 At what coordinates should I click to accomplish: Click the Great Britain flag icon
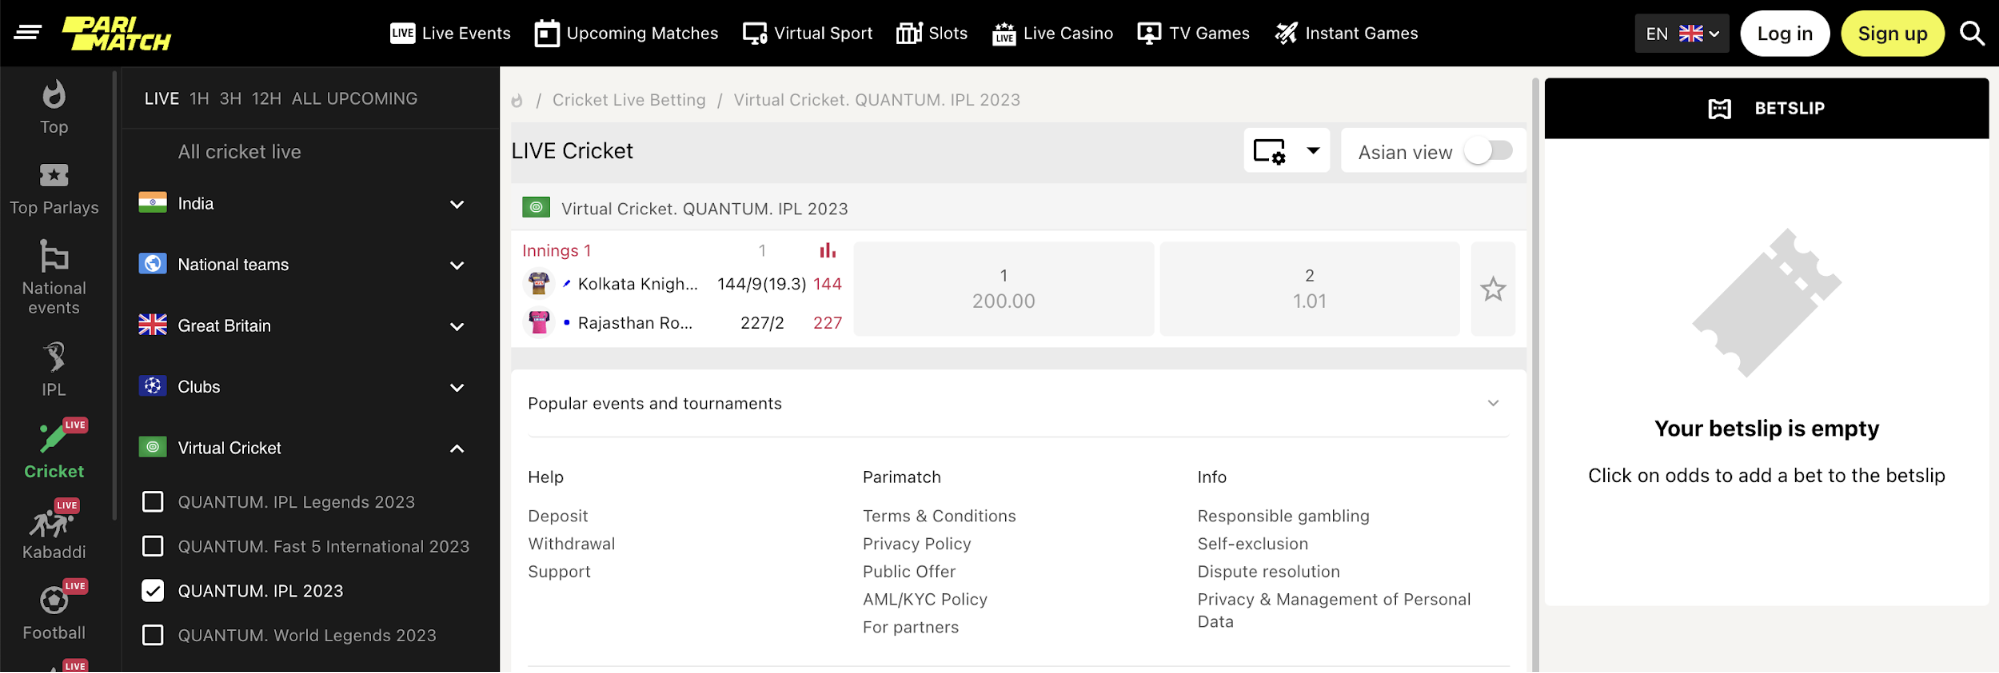click(x=152, y=325)
